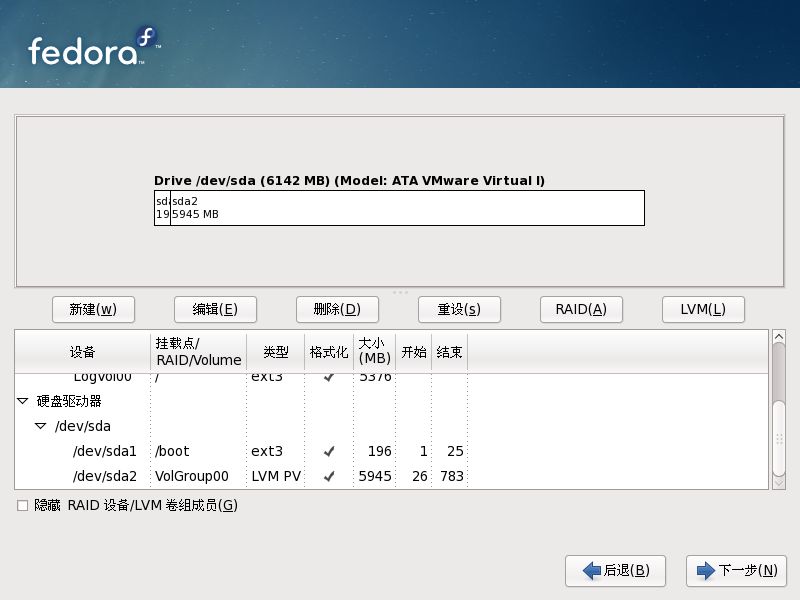Sort by 类型 column header
Screen dimensions: 800x600
[x=276, y=352]
